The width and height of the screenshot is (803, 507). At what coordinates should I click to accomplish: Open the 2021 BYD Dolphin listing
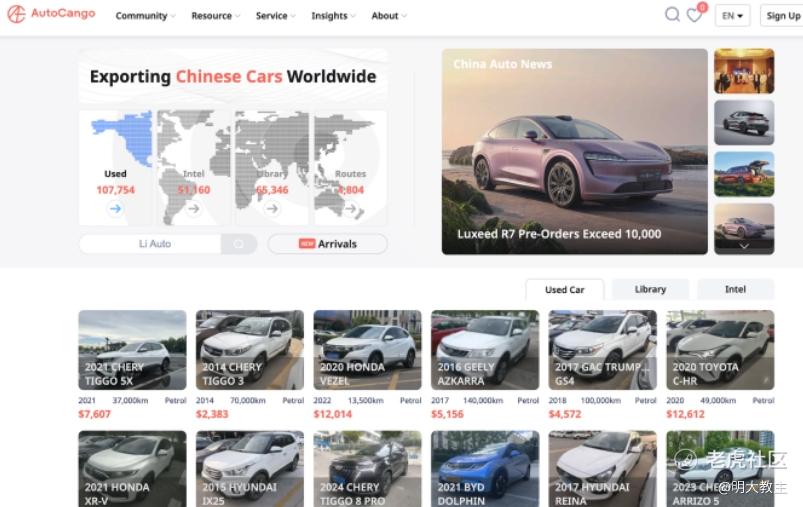point(485,469)
